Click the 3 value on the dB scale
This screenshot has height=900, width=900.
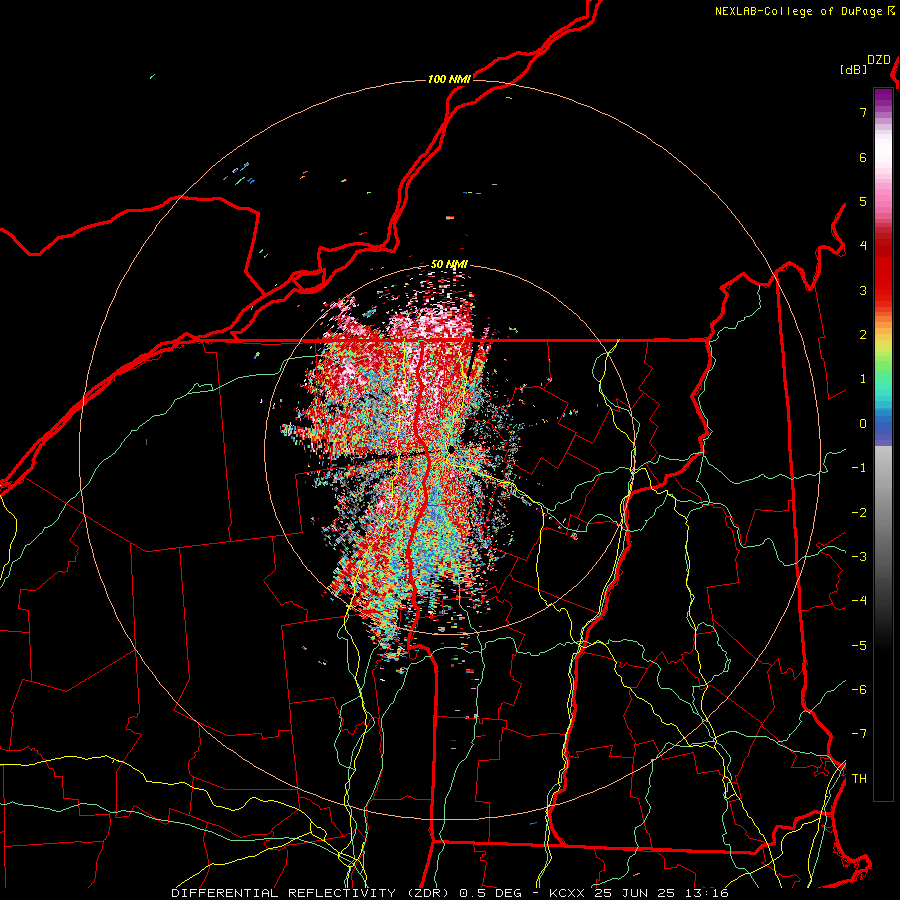tap(863, 290)
